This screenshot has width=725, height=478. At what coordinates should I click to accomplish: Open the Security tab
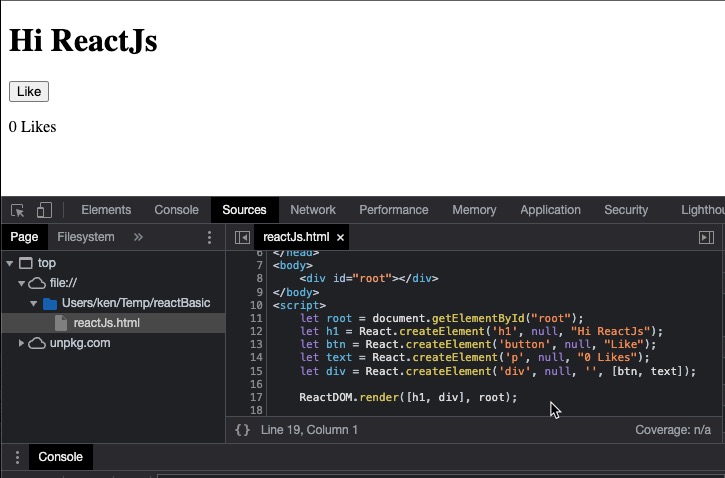(626, 210)
